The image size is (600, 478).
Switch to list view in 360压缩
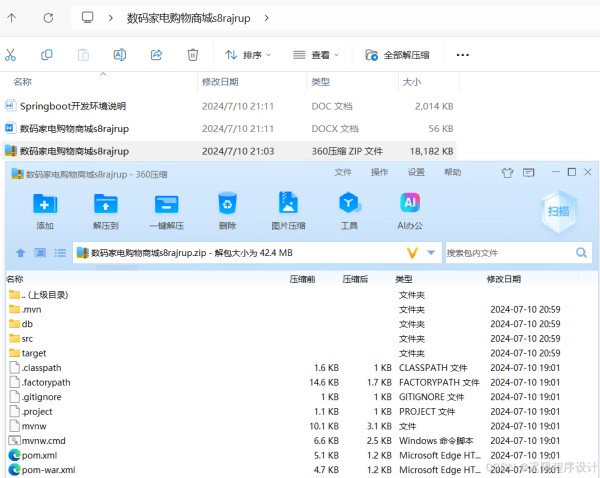click(x=60, y=253)
